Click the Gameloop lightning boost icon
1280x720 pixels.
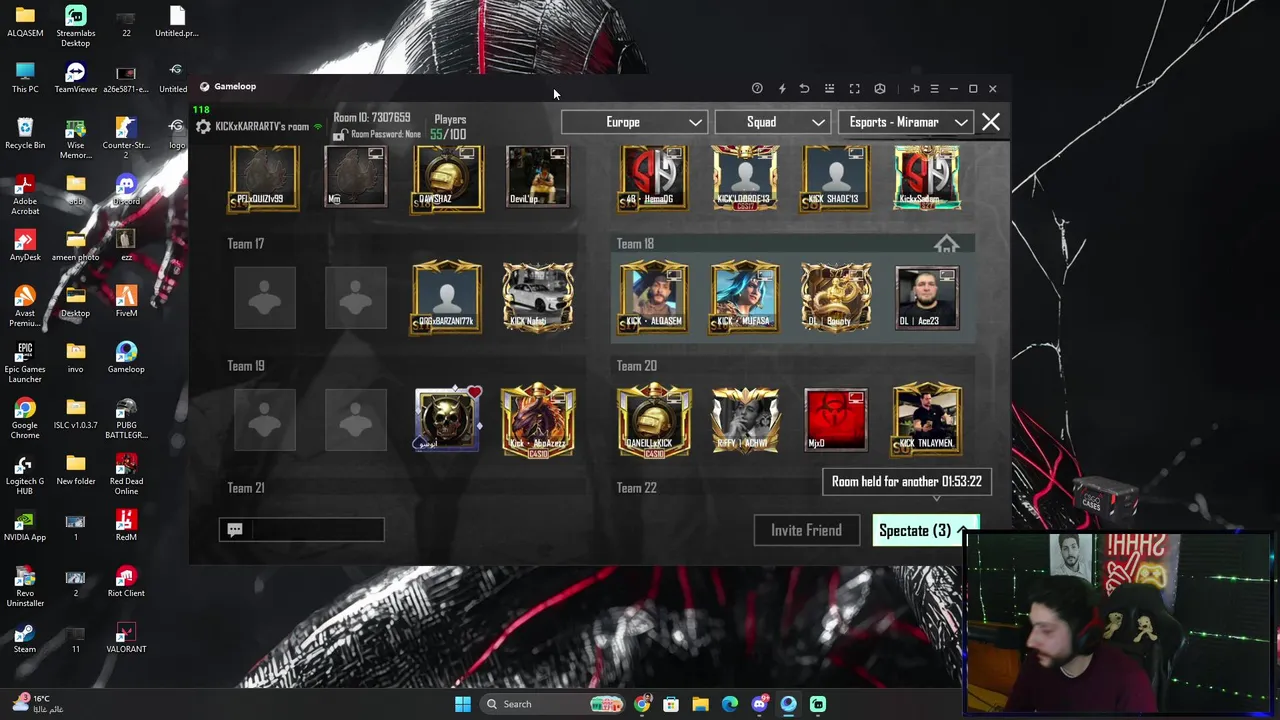coord(782,89)
